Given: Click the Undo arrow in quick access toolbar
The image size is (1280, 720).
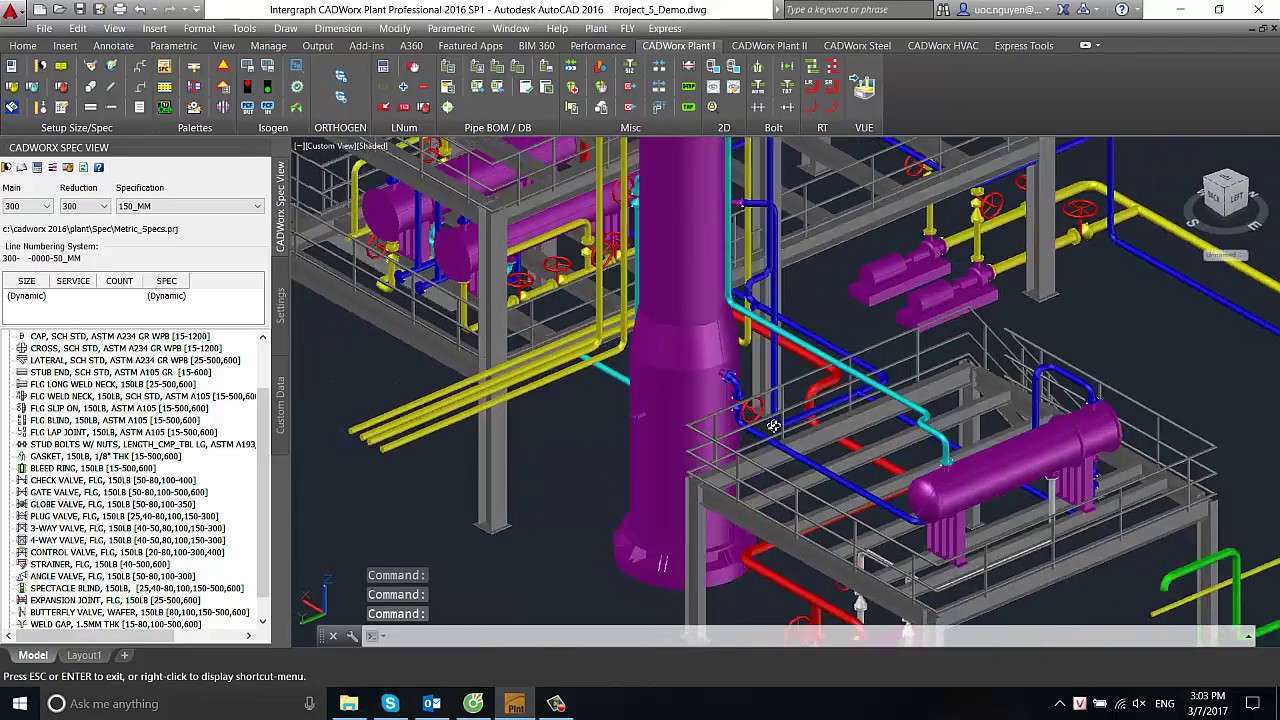Looking at the screenshot, I should [139, 9].
